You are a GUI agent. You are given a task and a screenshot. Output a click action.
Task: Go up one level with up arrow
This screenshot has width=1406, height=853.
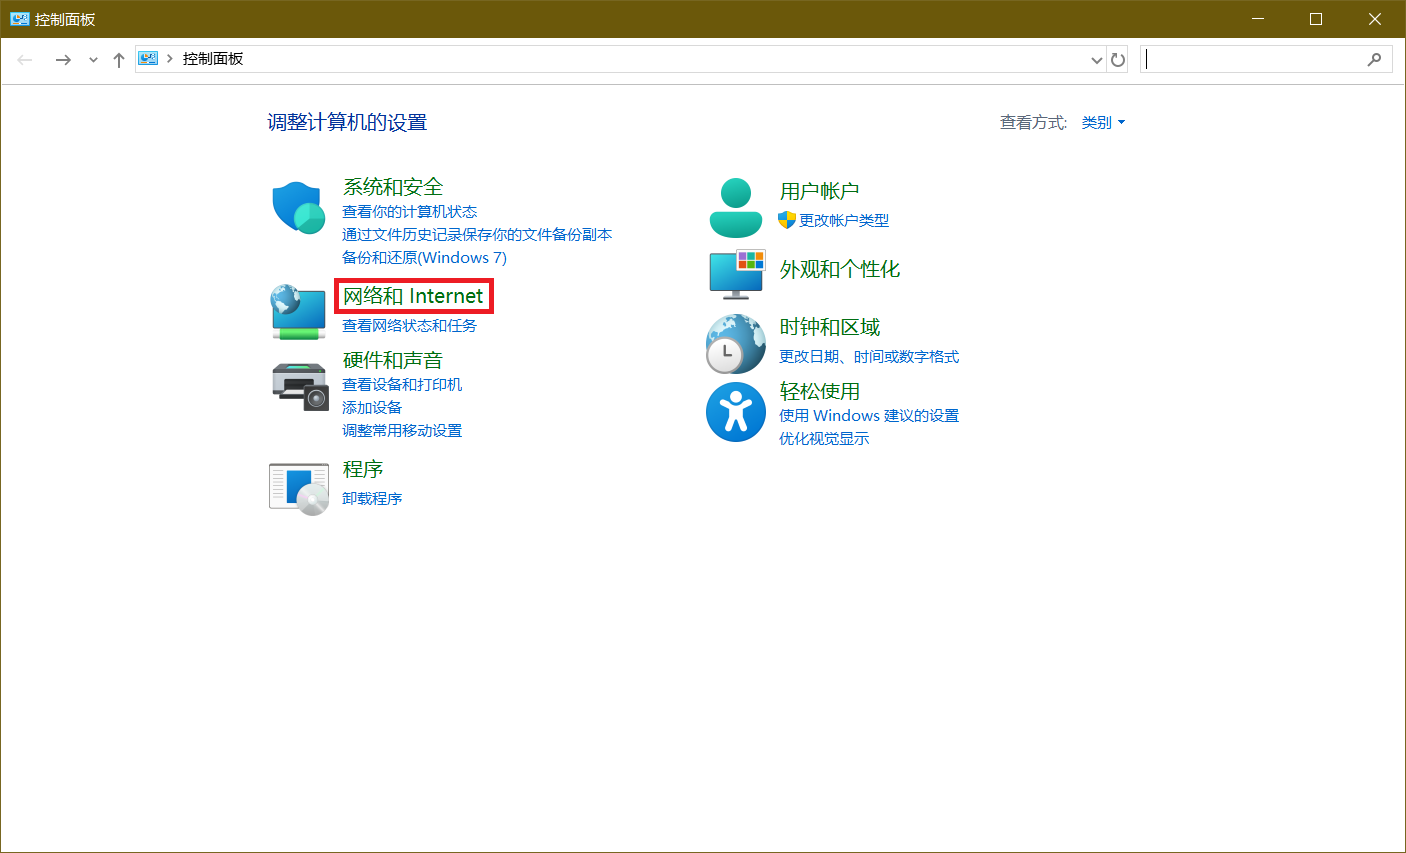[118, 60]
